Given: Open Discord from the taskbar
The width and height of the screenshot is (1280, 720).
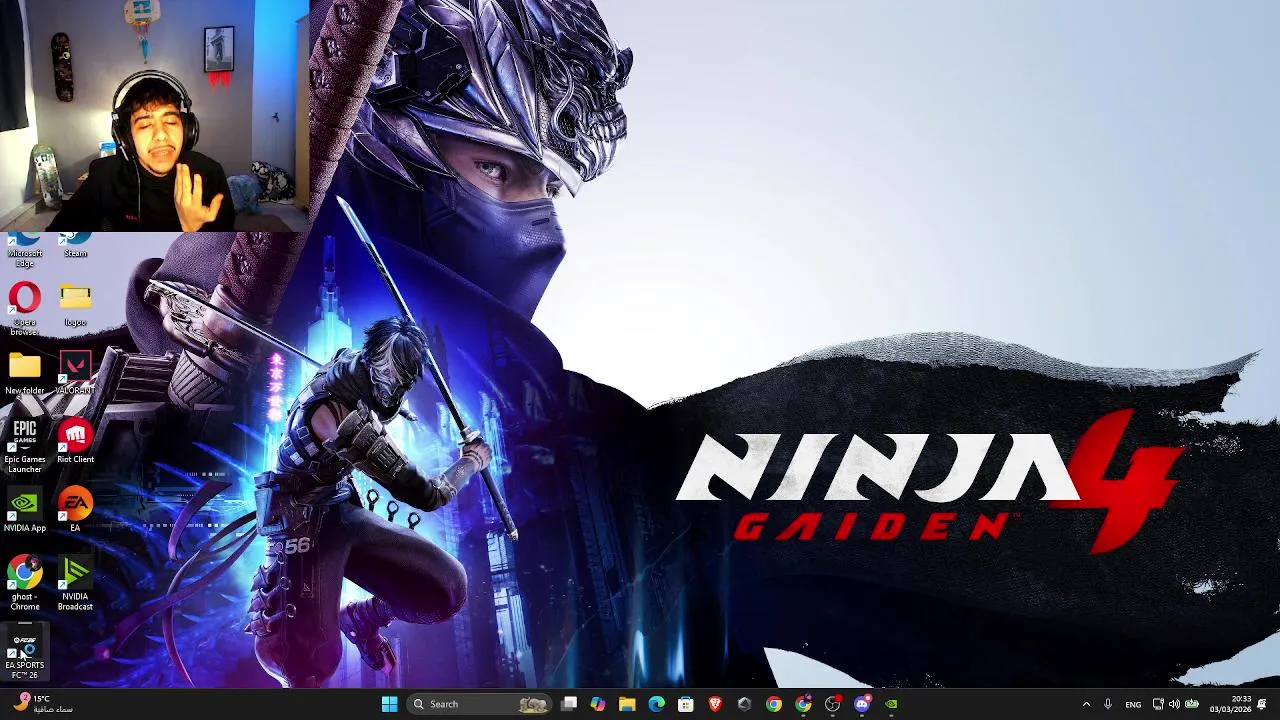Looking at the screenshot, I should click(x=862, y=704).
